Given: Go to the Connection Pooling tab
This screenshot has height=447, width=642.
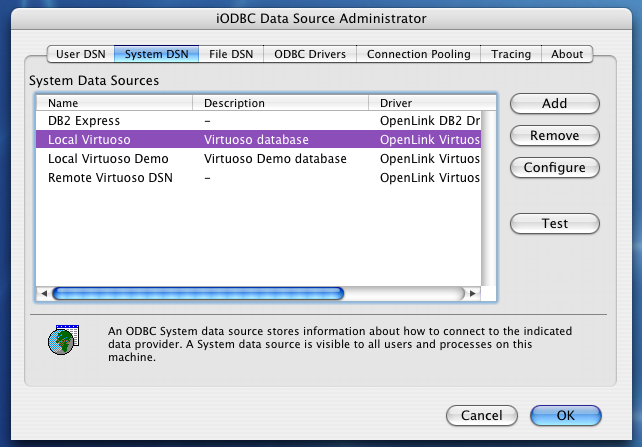Looking at the screenshot, I should click(x=418, y=54).
